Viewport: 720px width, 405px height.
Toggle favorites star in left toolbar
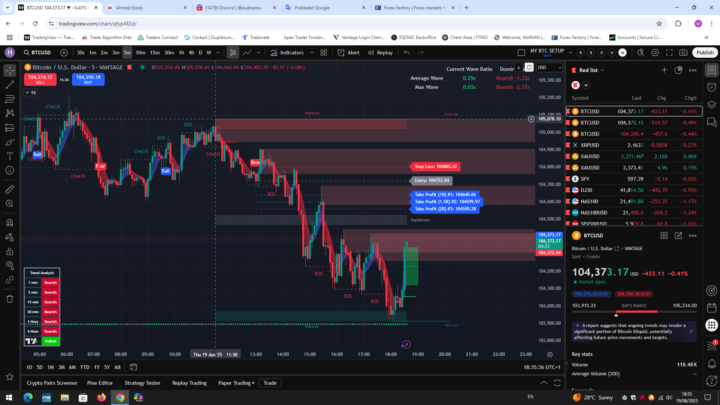[10, 377]
